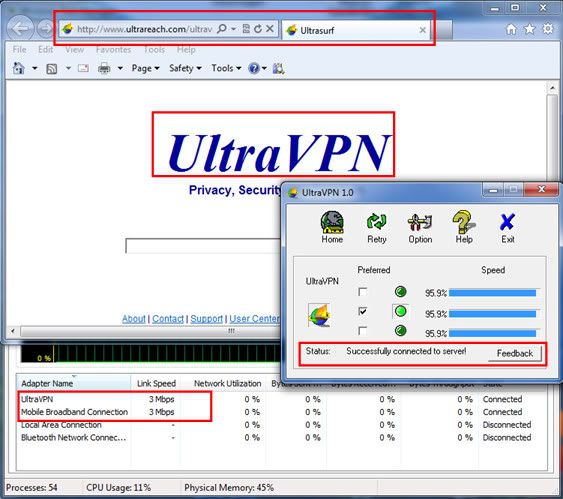Uncheck the second Preferred server checkbox

363,311
